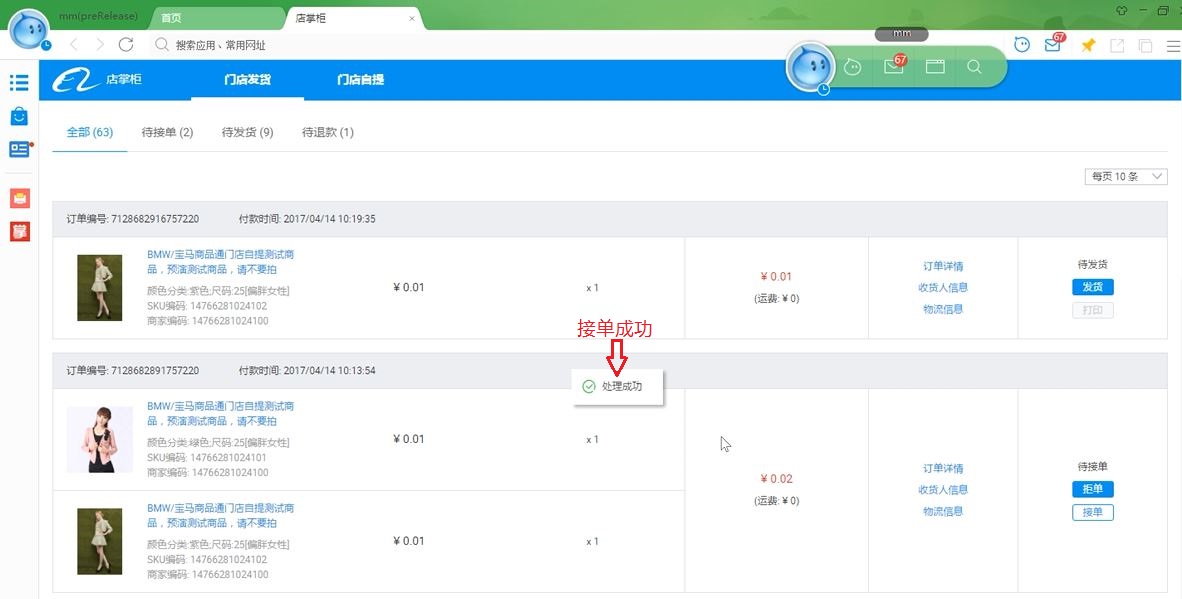1182x599 pixels.
Task: Click the blue 发货 button
Action: click(1092, 287)
